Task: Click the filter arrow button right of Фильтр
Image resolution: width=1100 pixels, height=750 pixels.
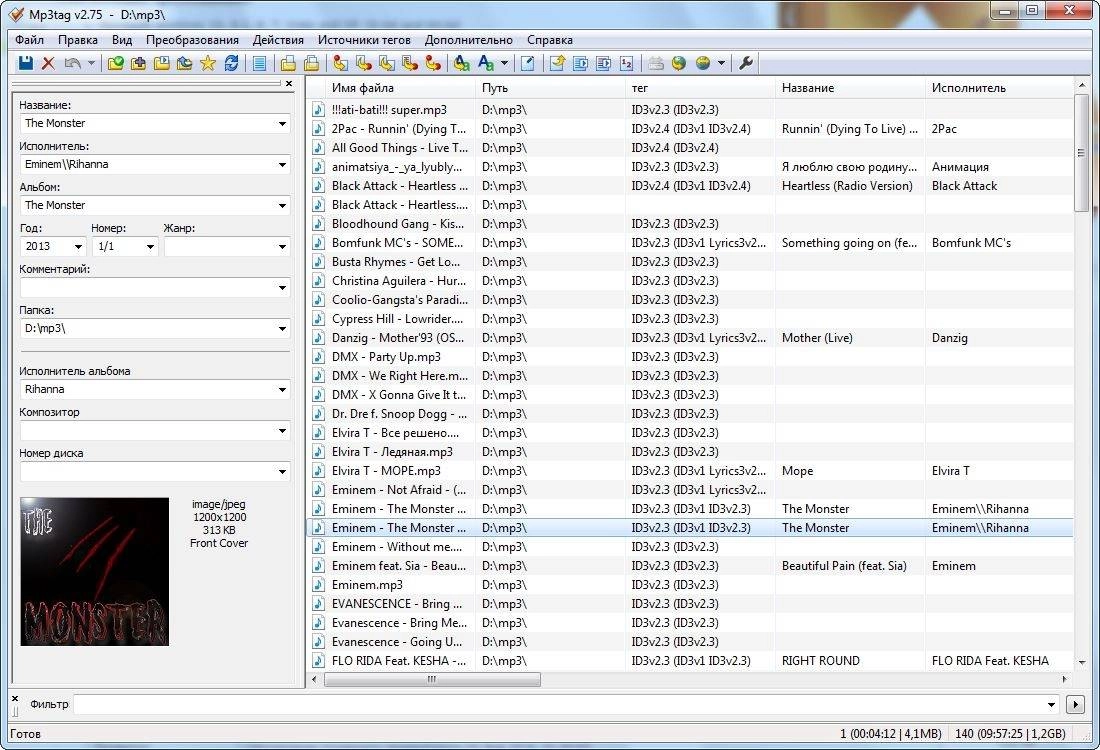Action: (x=1075, y=704)
